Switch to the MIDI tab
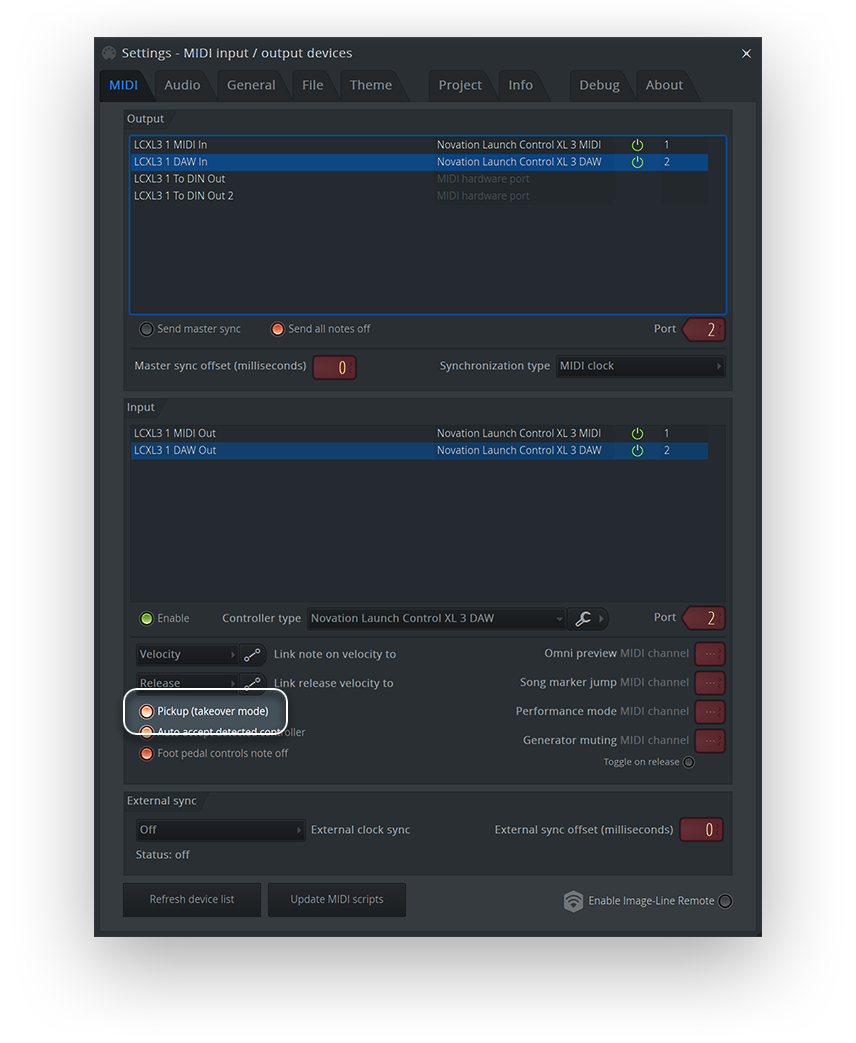Screen dimensions: 856x1043 124,85
